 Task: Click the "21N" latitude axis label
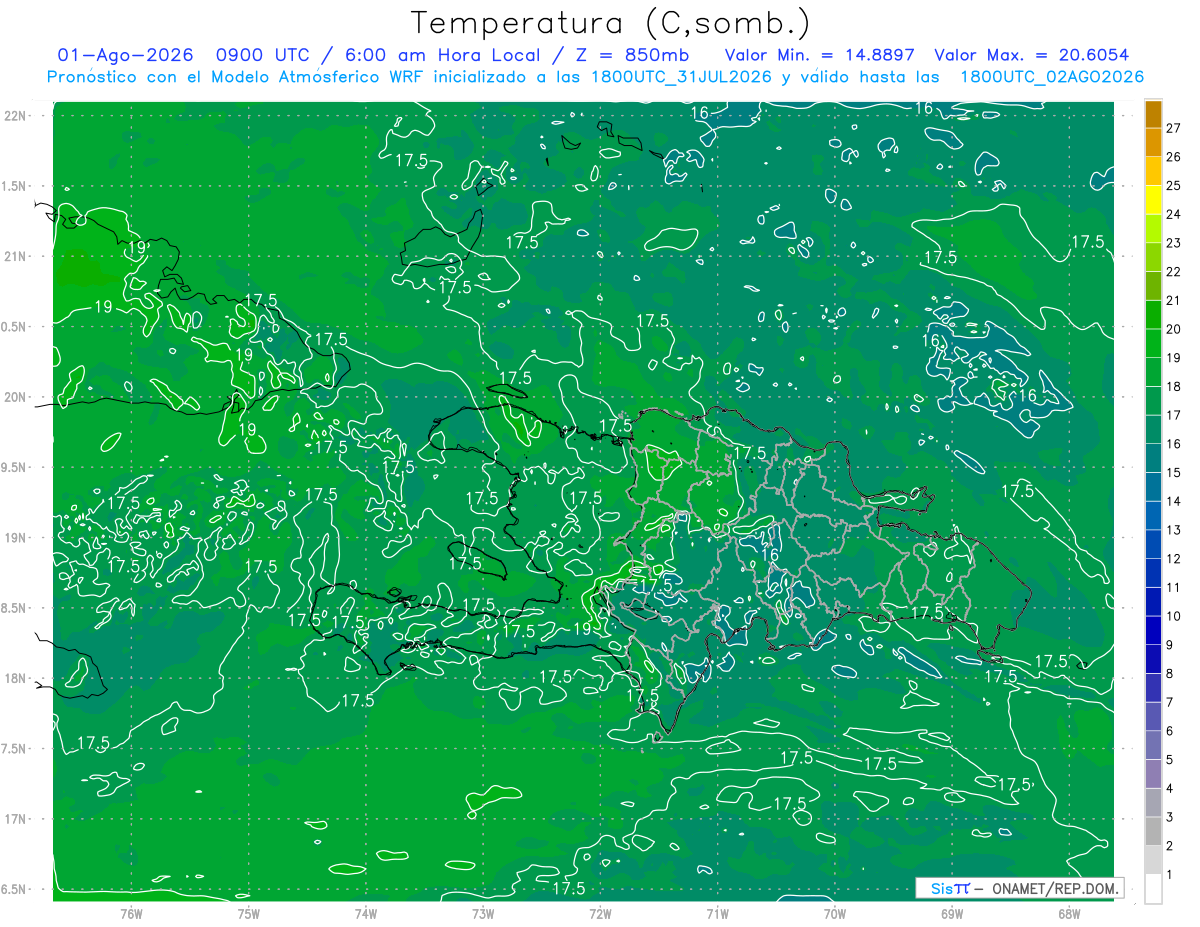tap(15, 257)
